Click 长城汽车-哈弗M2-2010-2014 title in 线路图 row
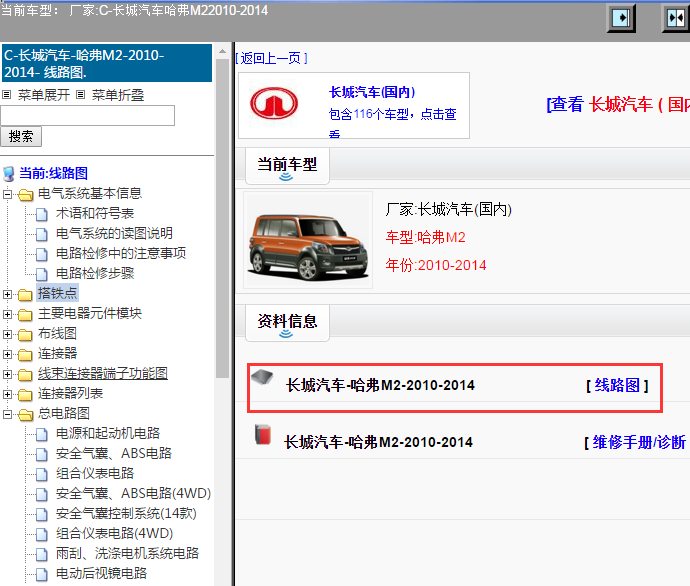 click(380, 385)
